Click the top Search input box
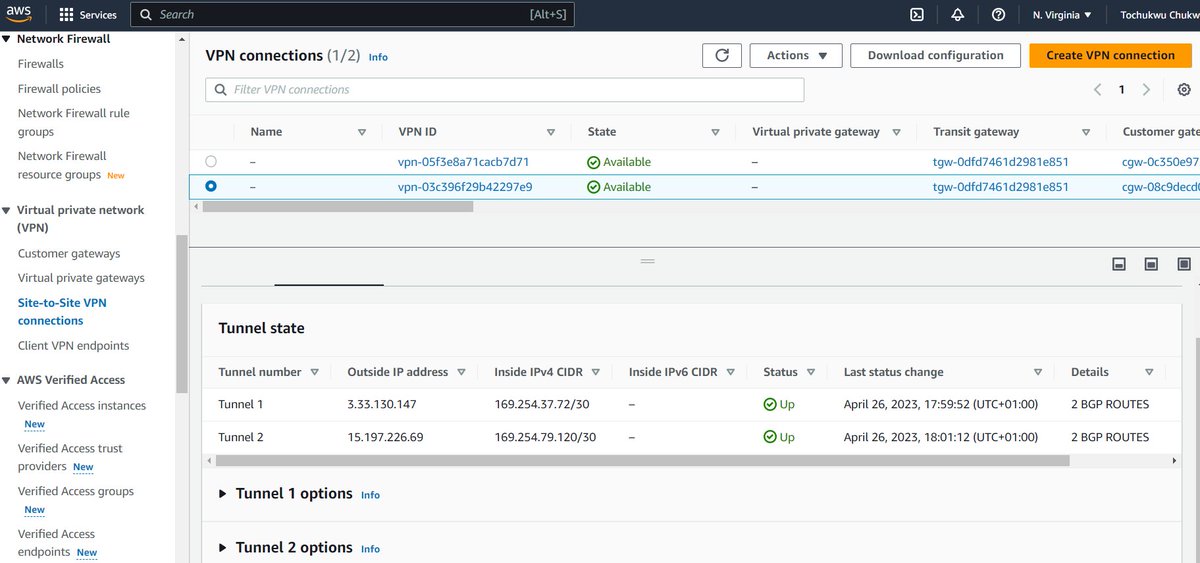 click(x=352, y=15)
